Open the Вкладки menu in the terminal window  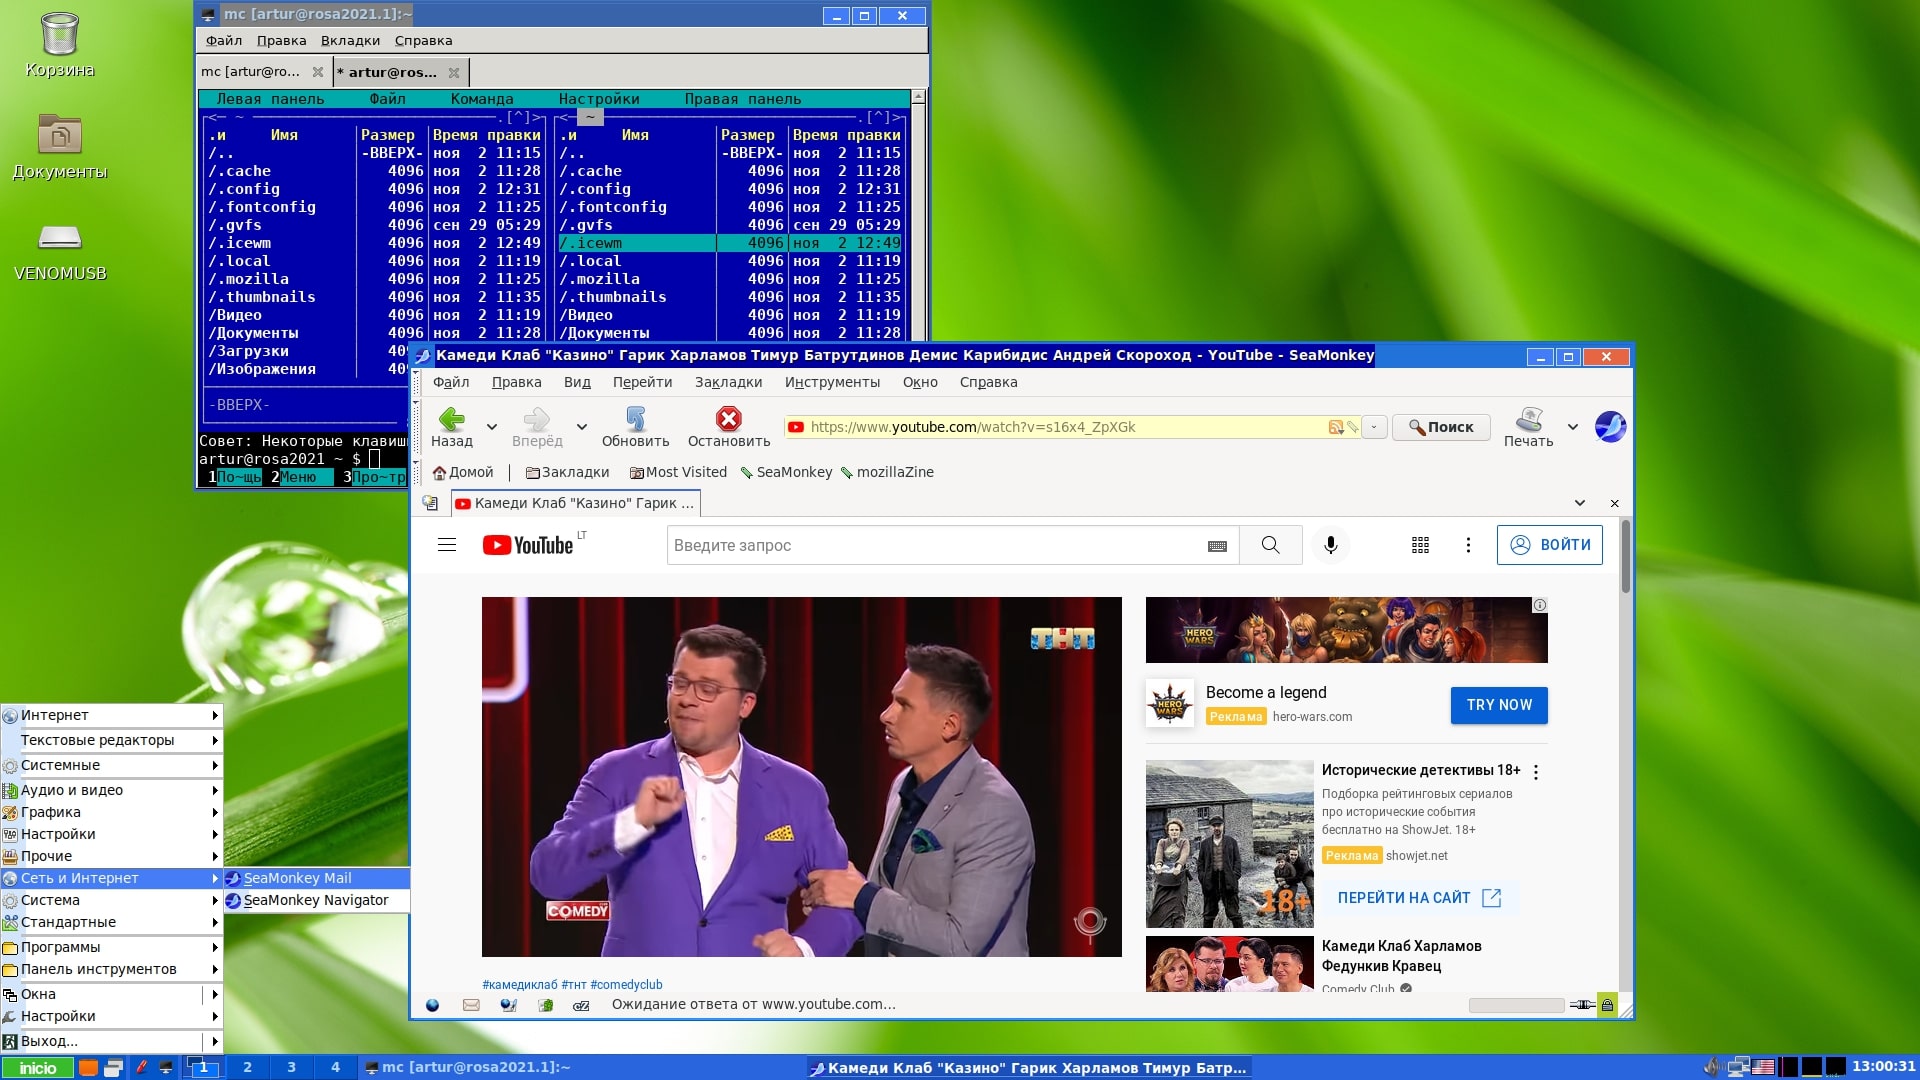coord(350,41)
